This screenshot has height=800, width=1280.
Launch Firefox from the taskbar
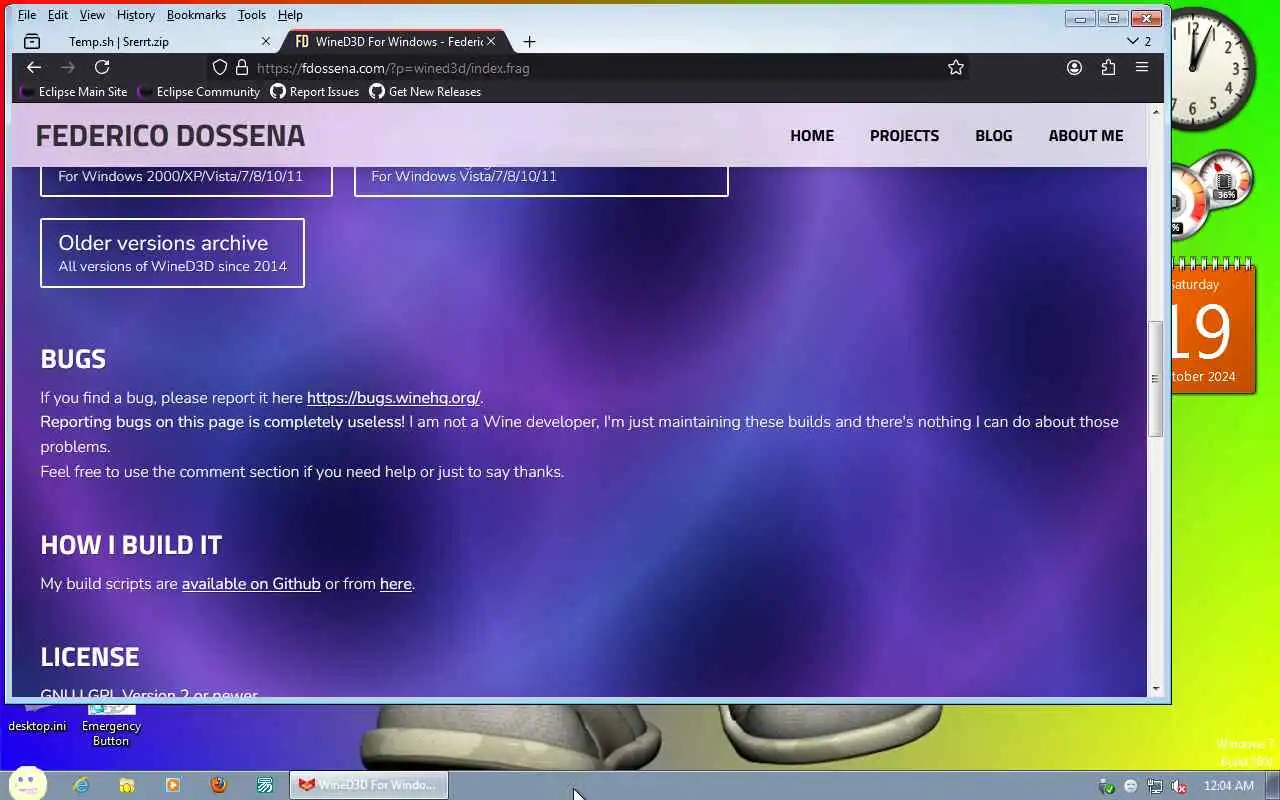click(x=219, y=785)
